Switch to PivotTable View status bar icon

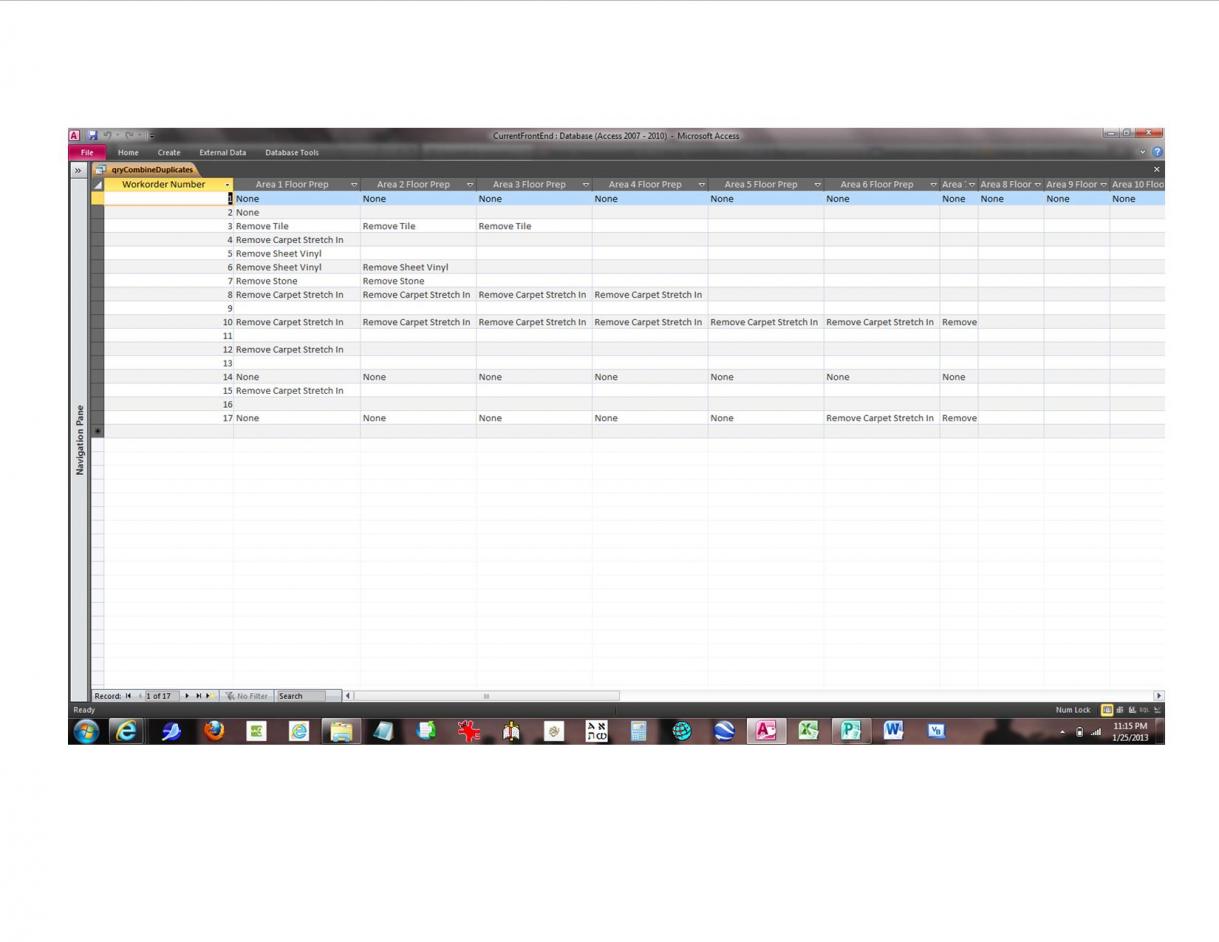(1120, 710)
